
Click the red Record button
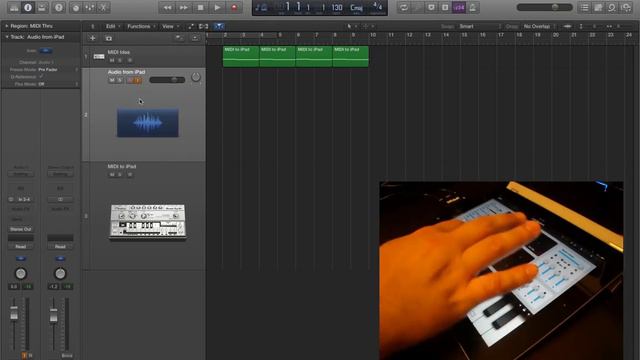234,7
